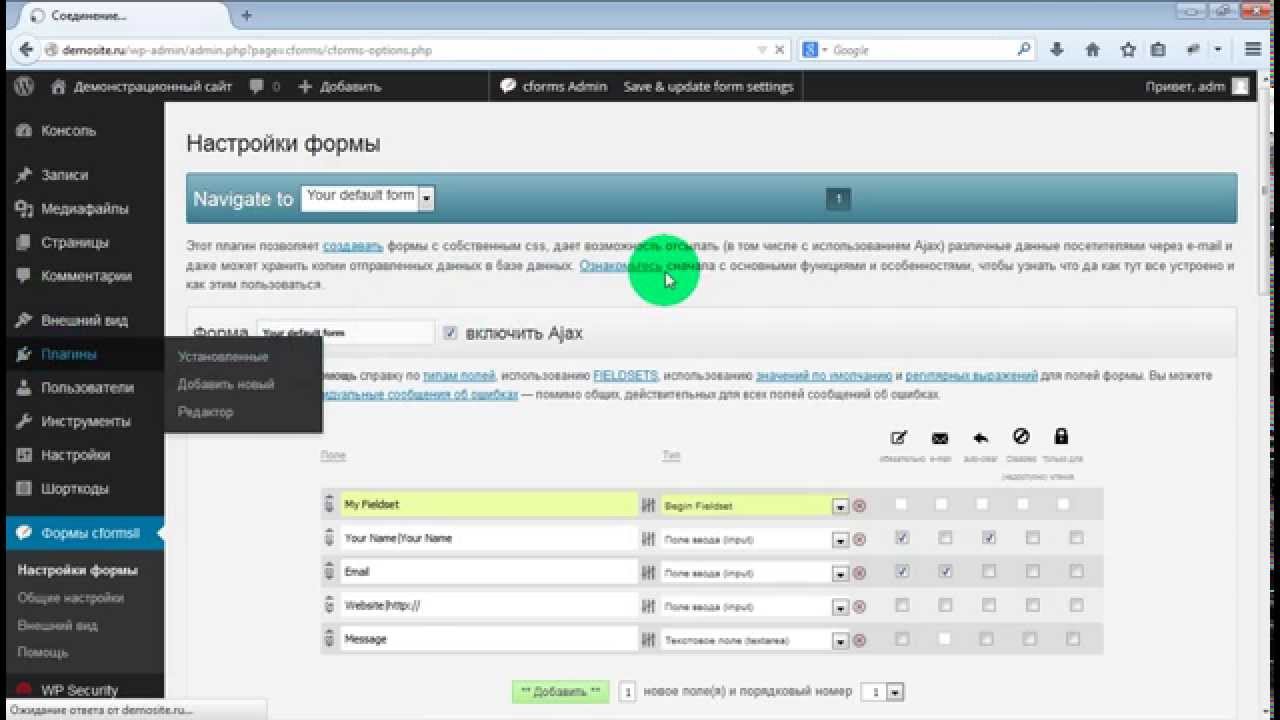
Task: Open field settings icon for My Fieldset
Action: pyautogui.click(x=648, y=506)
